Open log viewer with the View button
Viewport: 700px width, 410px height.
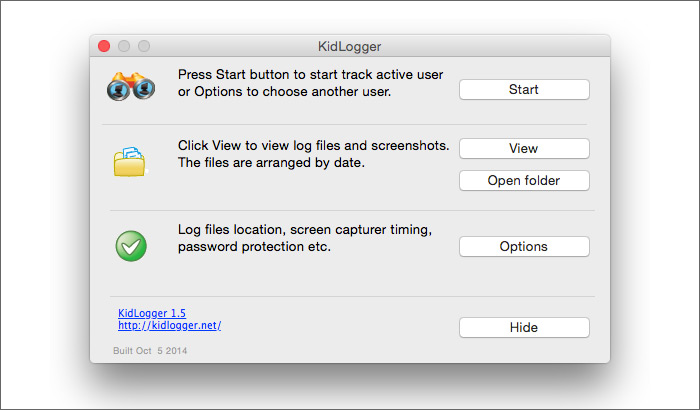524,148
